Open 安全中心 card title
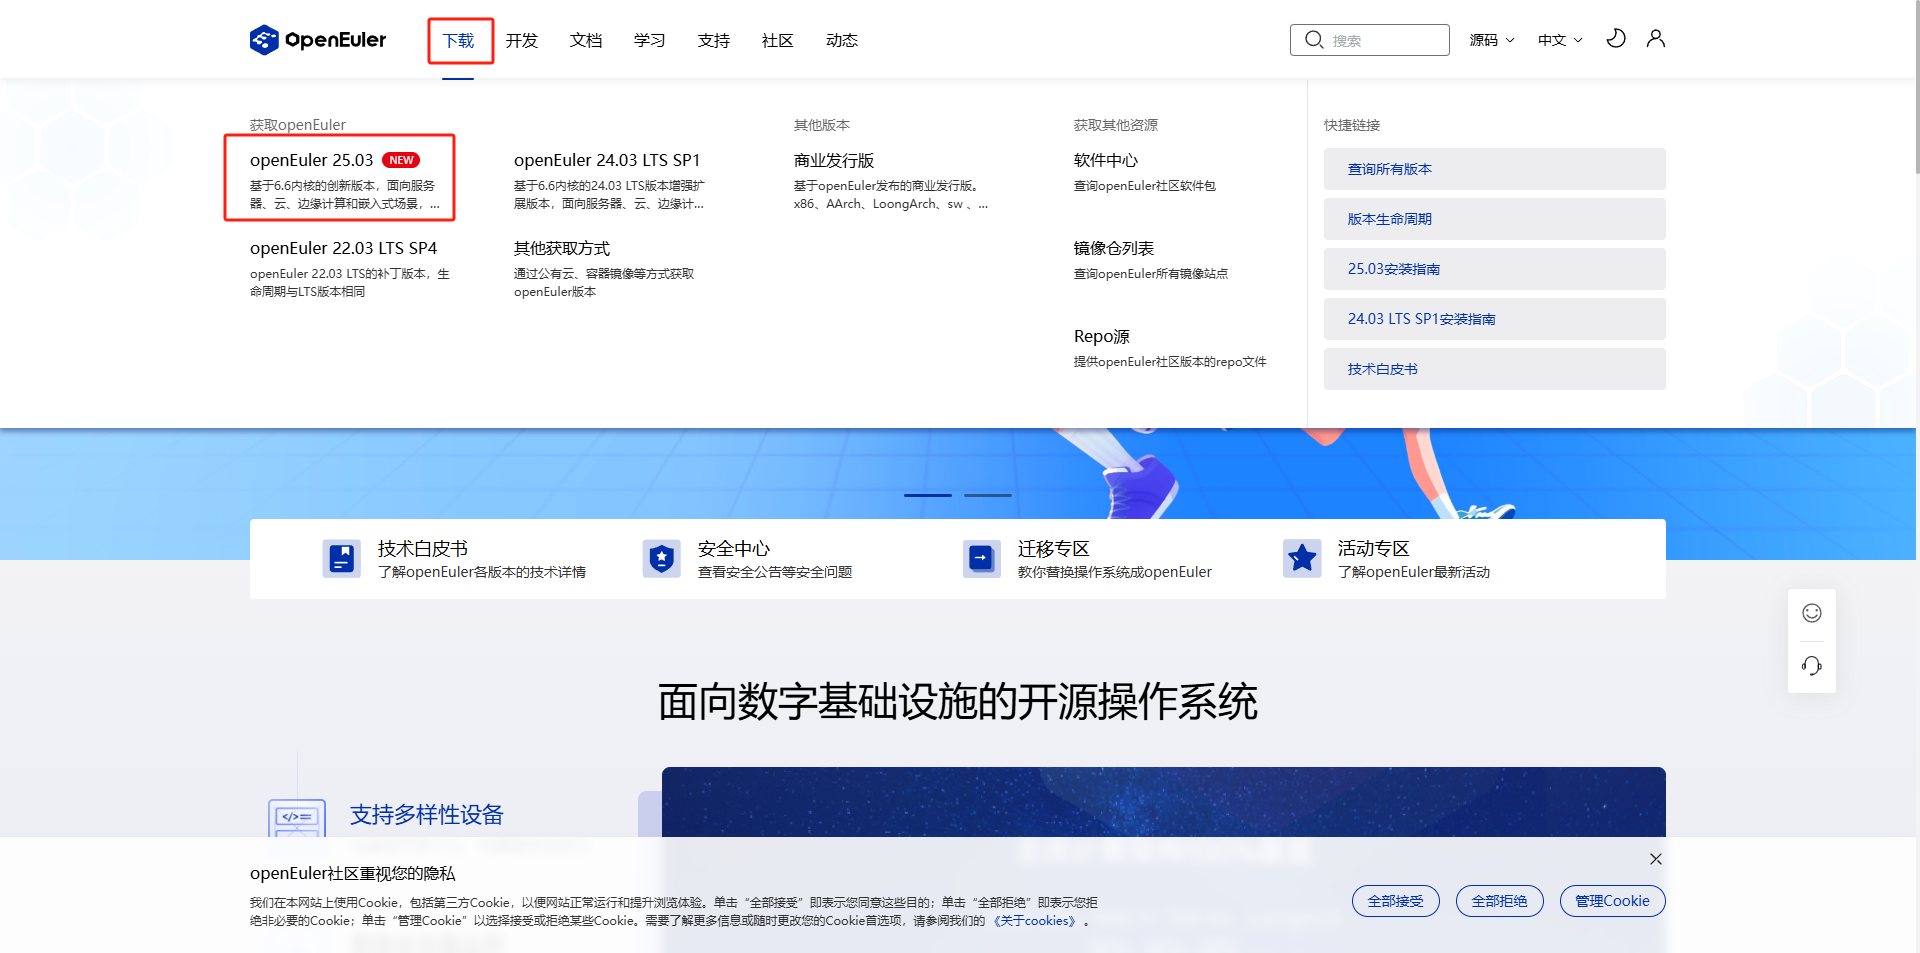 click(734, 548)
